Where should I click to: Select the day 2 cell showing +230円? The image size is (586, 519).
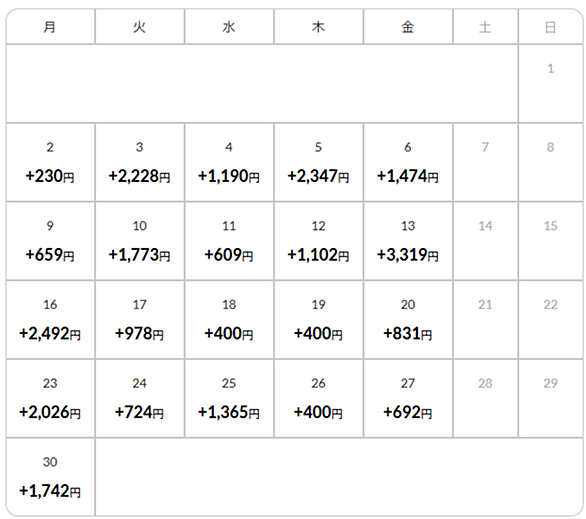[x=50, y=162]
